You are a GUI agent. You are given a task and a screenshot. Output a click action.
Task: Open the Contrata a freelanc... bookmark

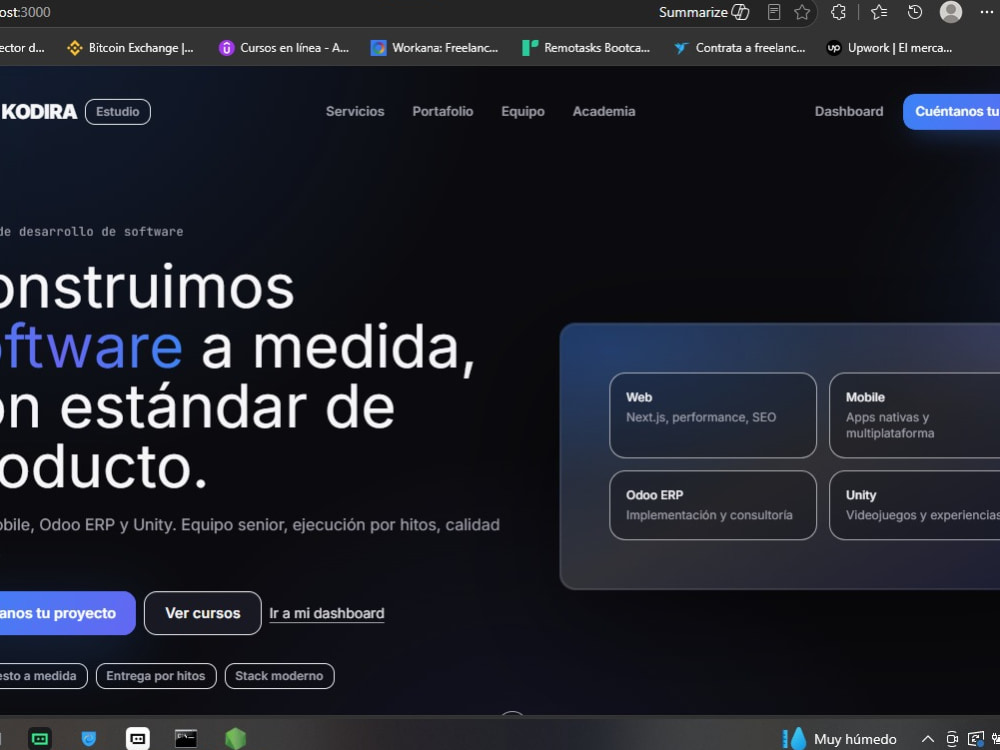pyautogui.click(x=739, y=48)
